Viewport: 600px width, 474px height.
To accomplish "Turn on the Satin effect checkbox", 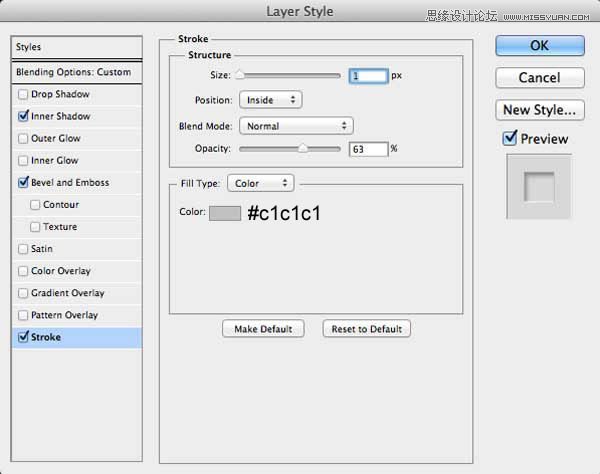I will (24, 249).
